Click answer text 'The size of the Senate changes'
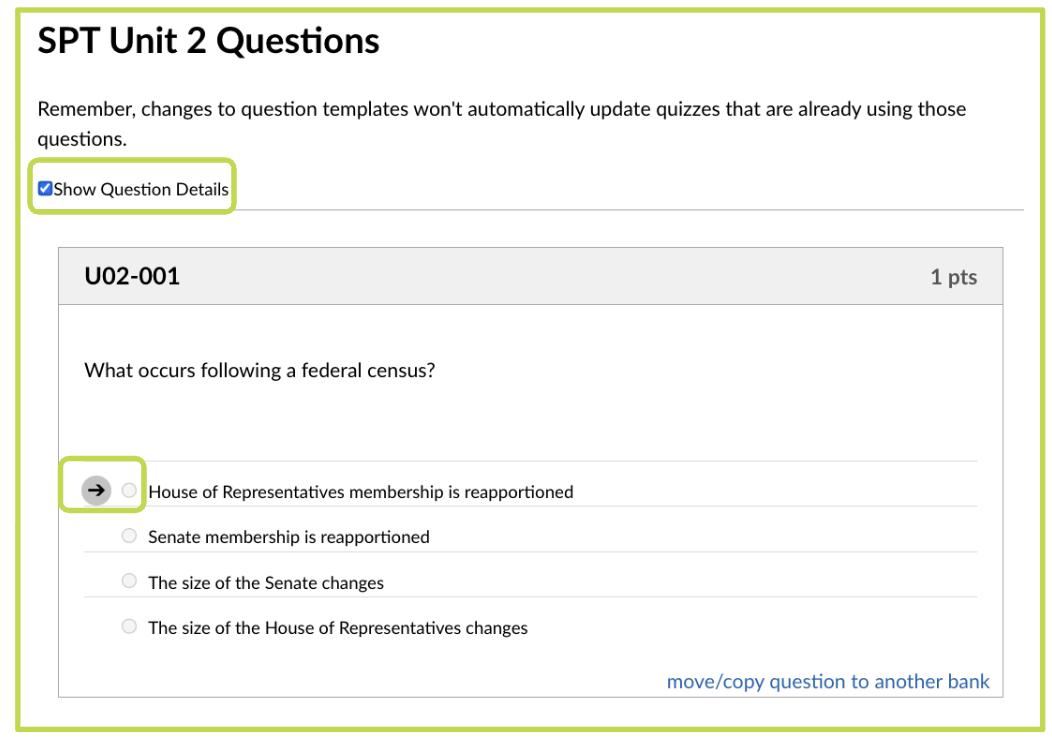Image resolution: width=1052 pixels, height=744 pixels. 265,583
